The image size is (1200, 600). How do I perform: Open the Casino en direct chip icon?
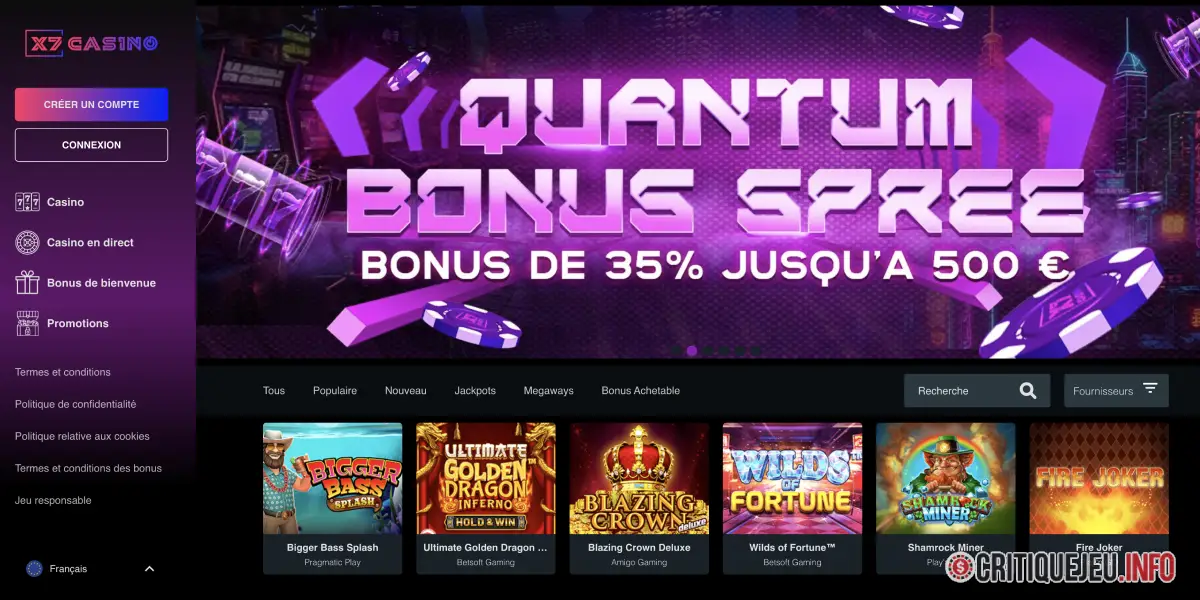click(27, 242)
